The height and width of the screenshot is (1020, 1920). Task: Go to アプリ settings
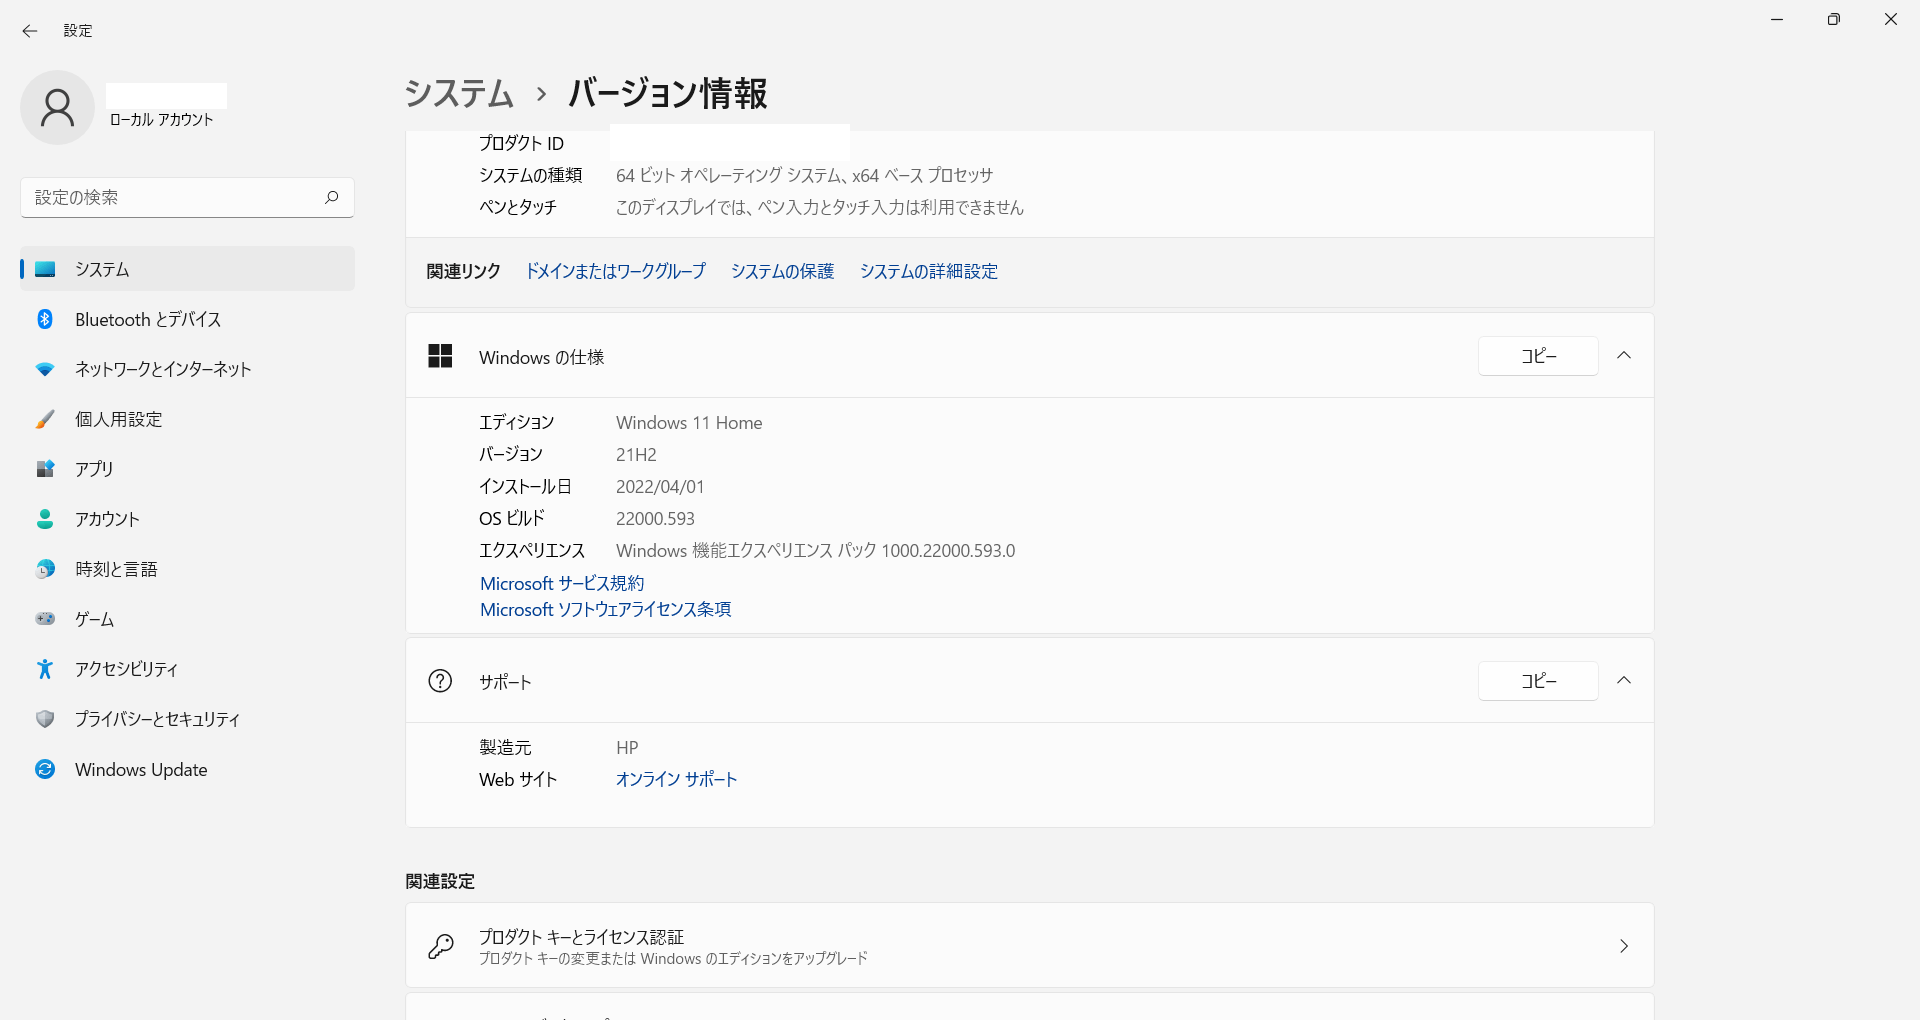[x=188, y=469]
